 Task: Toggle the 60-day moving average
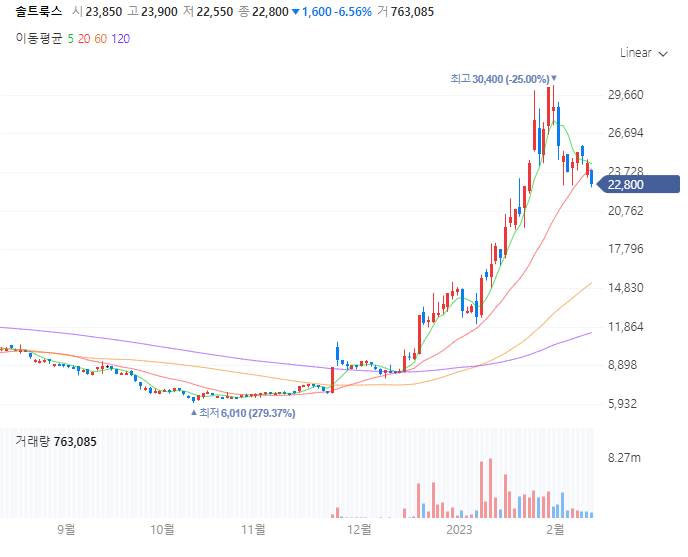point(100,39)
